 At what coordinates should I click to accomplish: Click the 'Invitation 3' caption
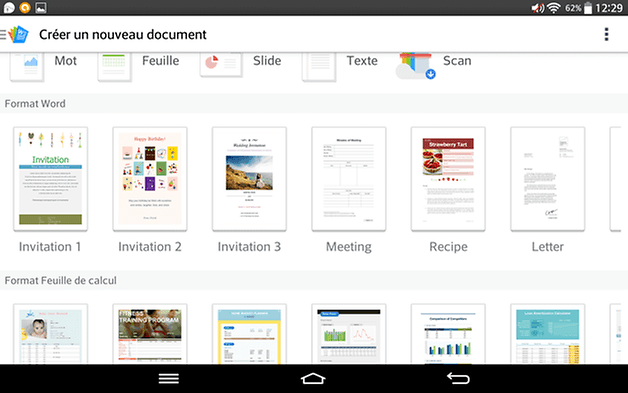tap(249, 247)
